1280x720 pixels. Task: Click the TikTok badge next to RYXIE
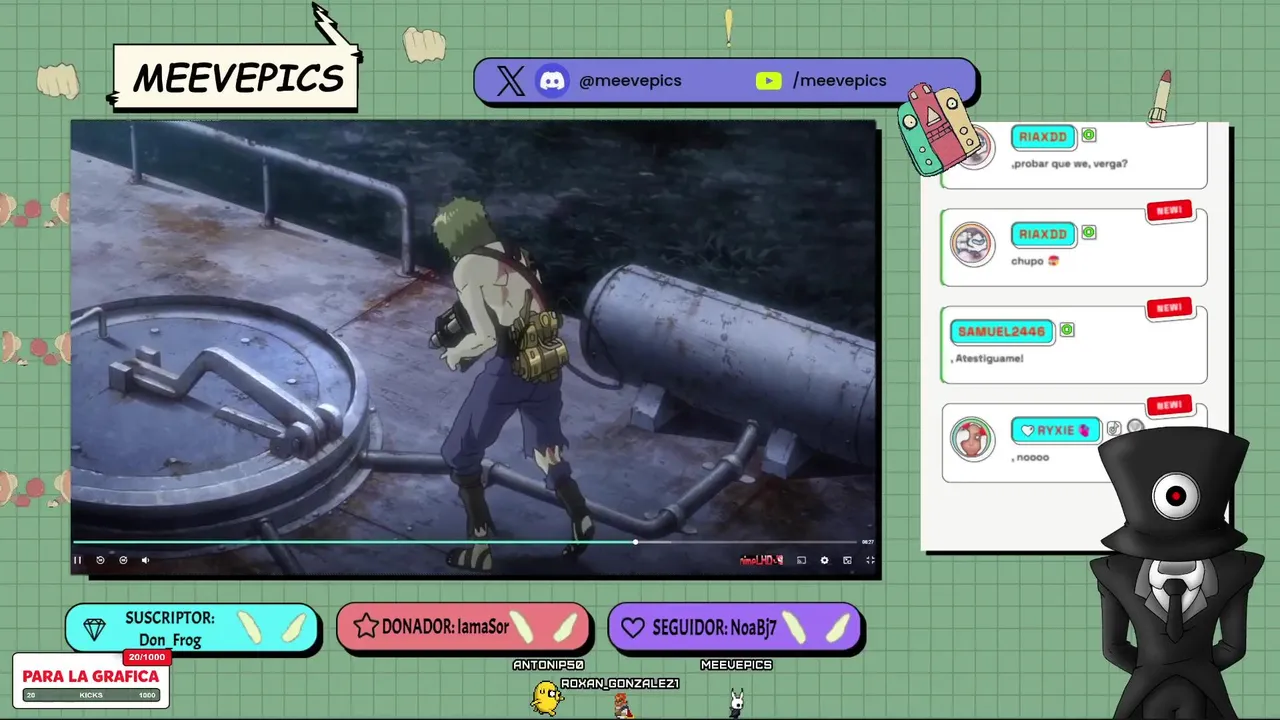point(1113,429)
